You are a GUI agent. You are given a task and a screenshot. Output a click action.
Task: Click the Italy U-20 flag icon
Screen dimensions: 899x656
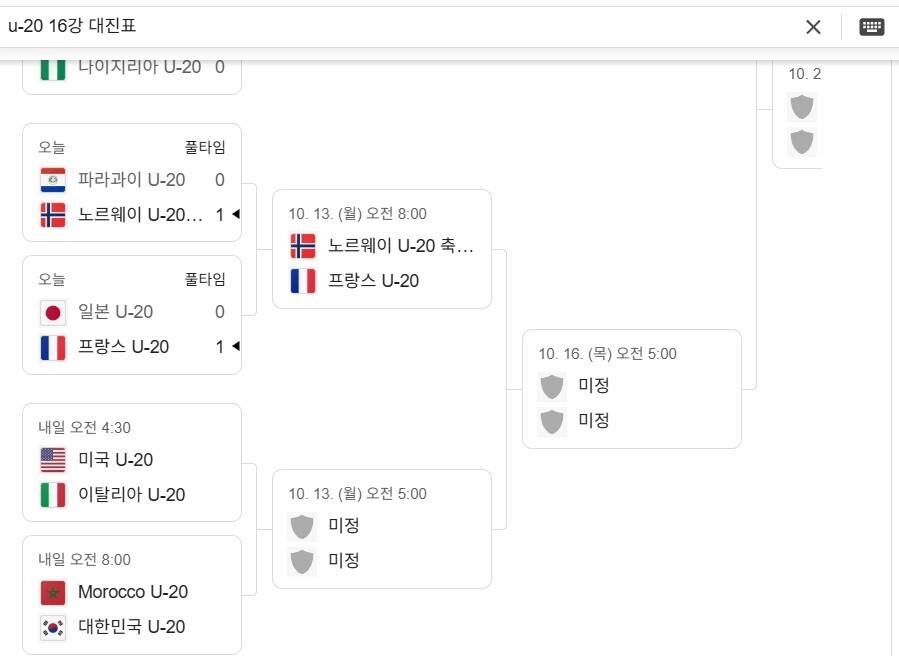[53, 495]
